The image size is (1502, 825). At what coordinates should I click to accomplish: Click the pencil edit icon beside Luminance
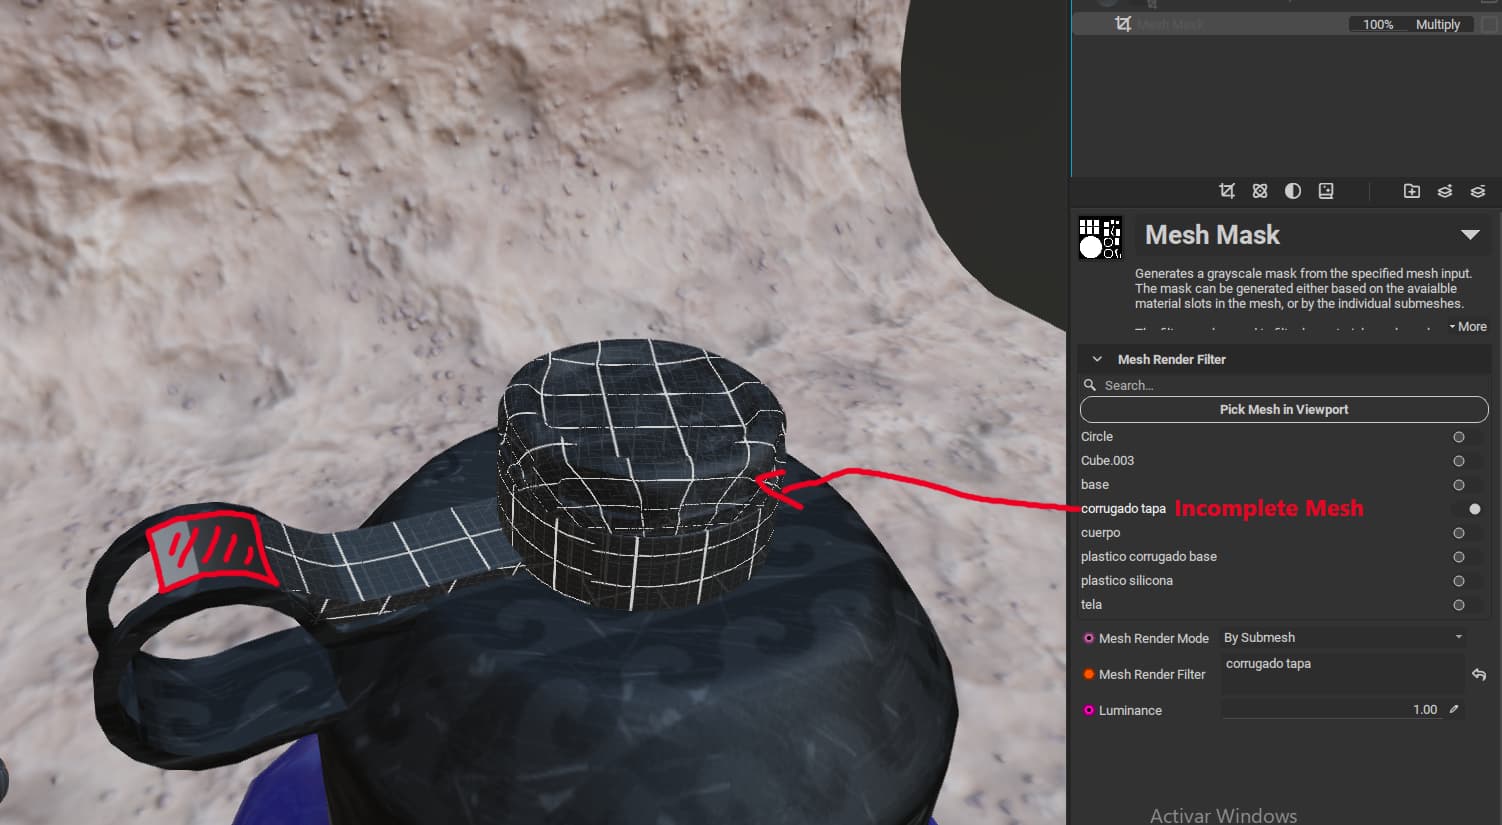click(1454, 710)
